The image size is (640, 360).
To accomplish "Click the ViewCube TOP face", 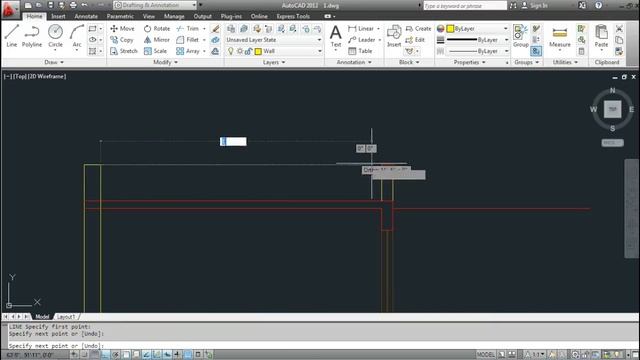I will point(612,109).
